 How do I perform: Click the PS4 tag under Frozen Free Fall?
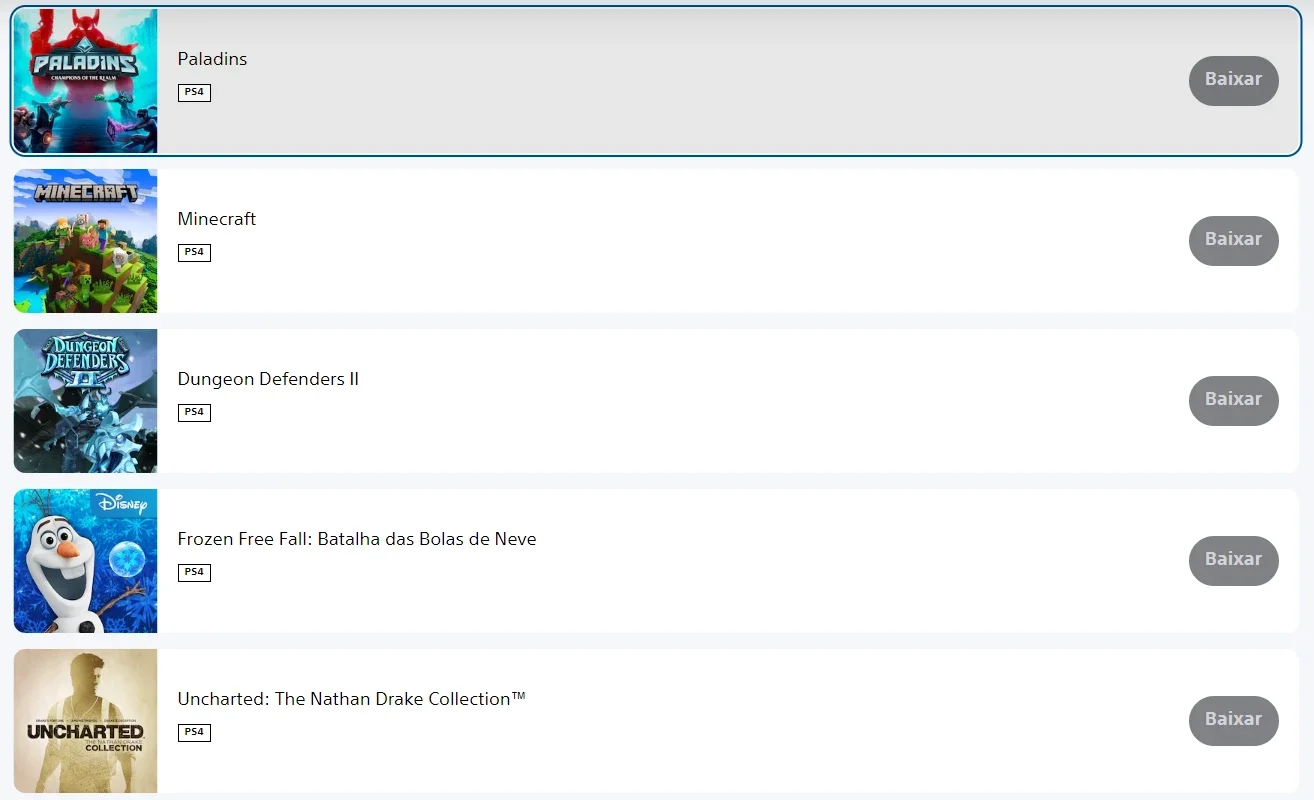(194, 572)
